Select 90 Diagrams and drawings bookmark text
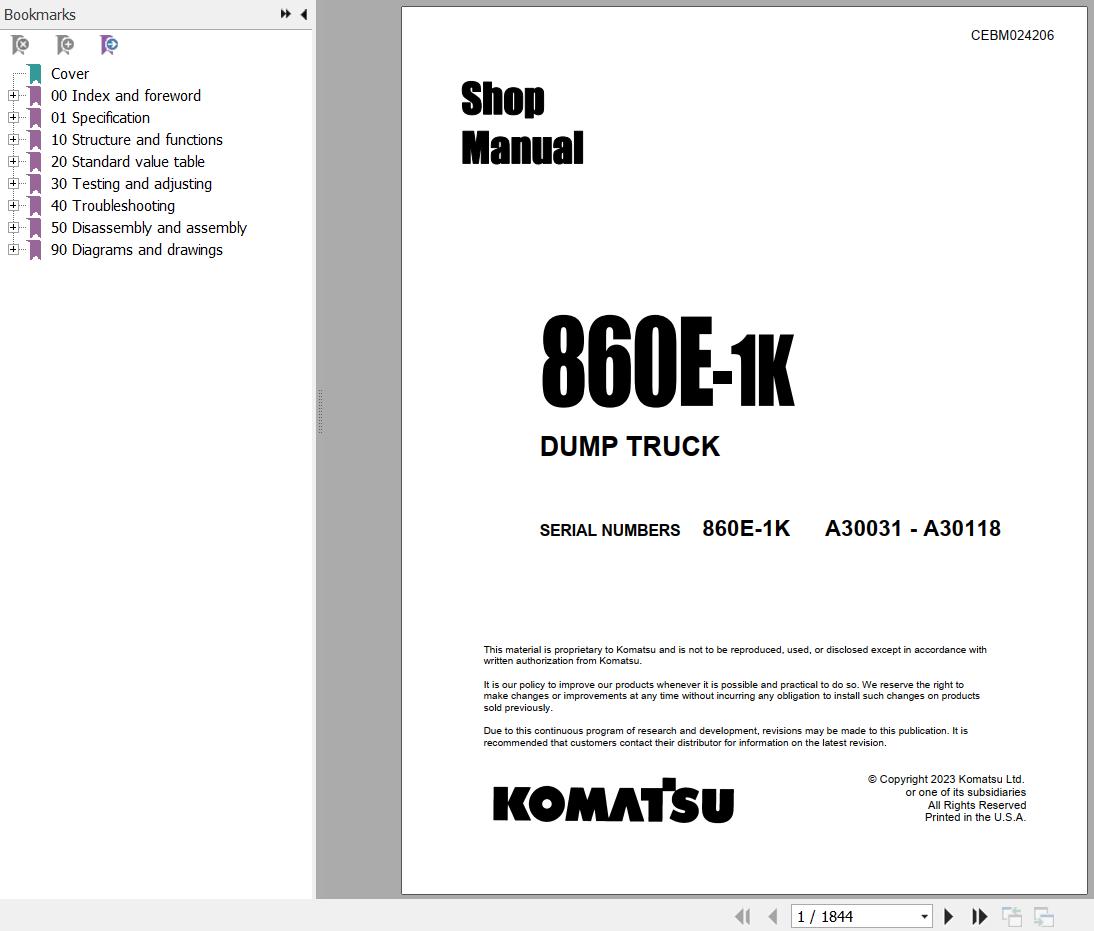 click(x=137, y=249)
